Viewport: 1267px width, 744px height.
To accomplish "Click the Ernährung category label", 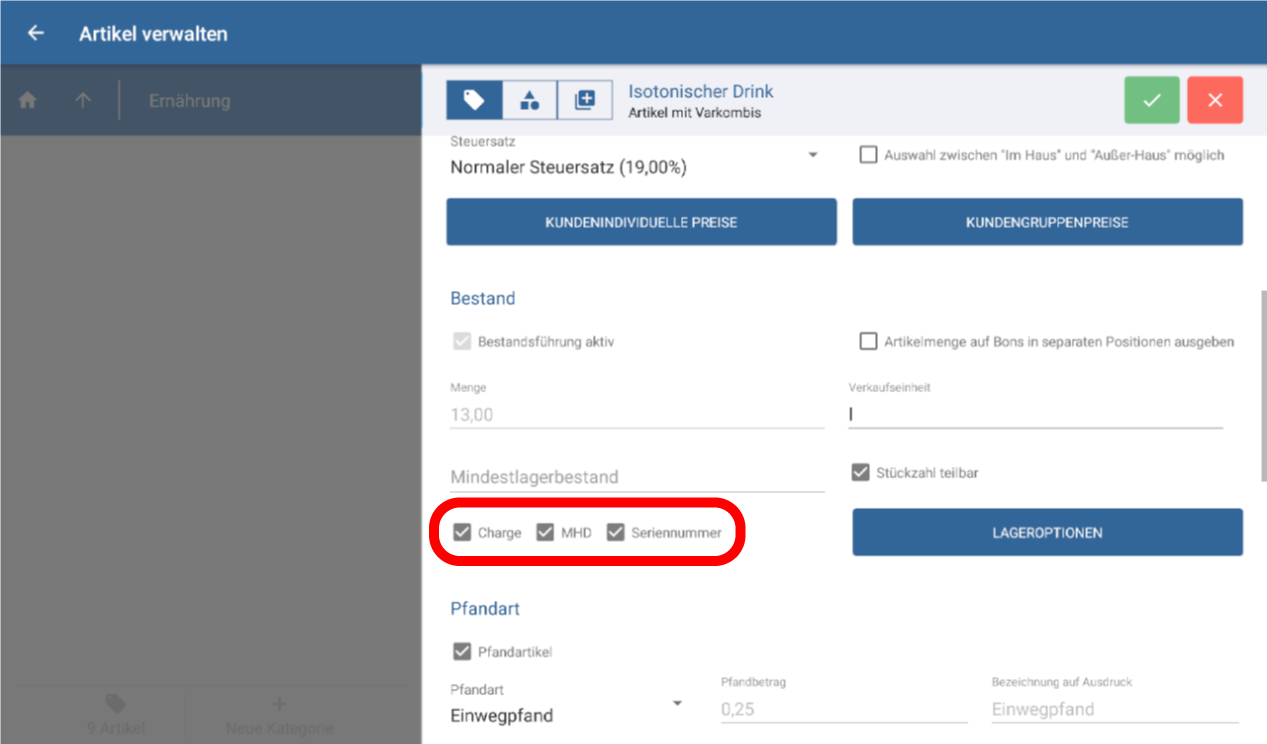I will [190, 101].
